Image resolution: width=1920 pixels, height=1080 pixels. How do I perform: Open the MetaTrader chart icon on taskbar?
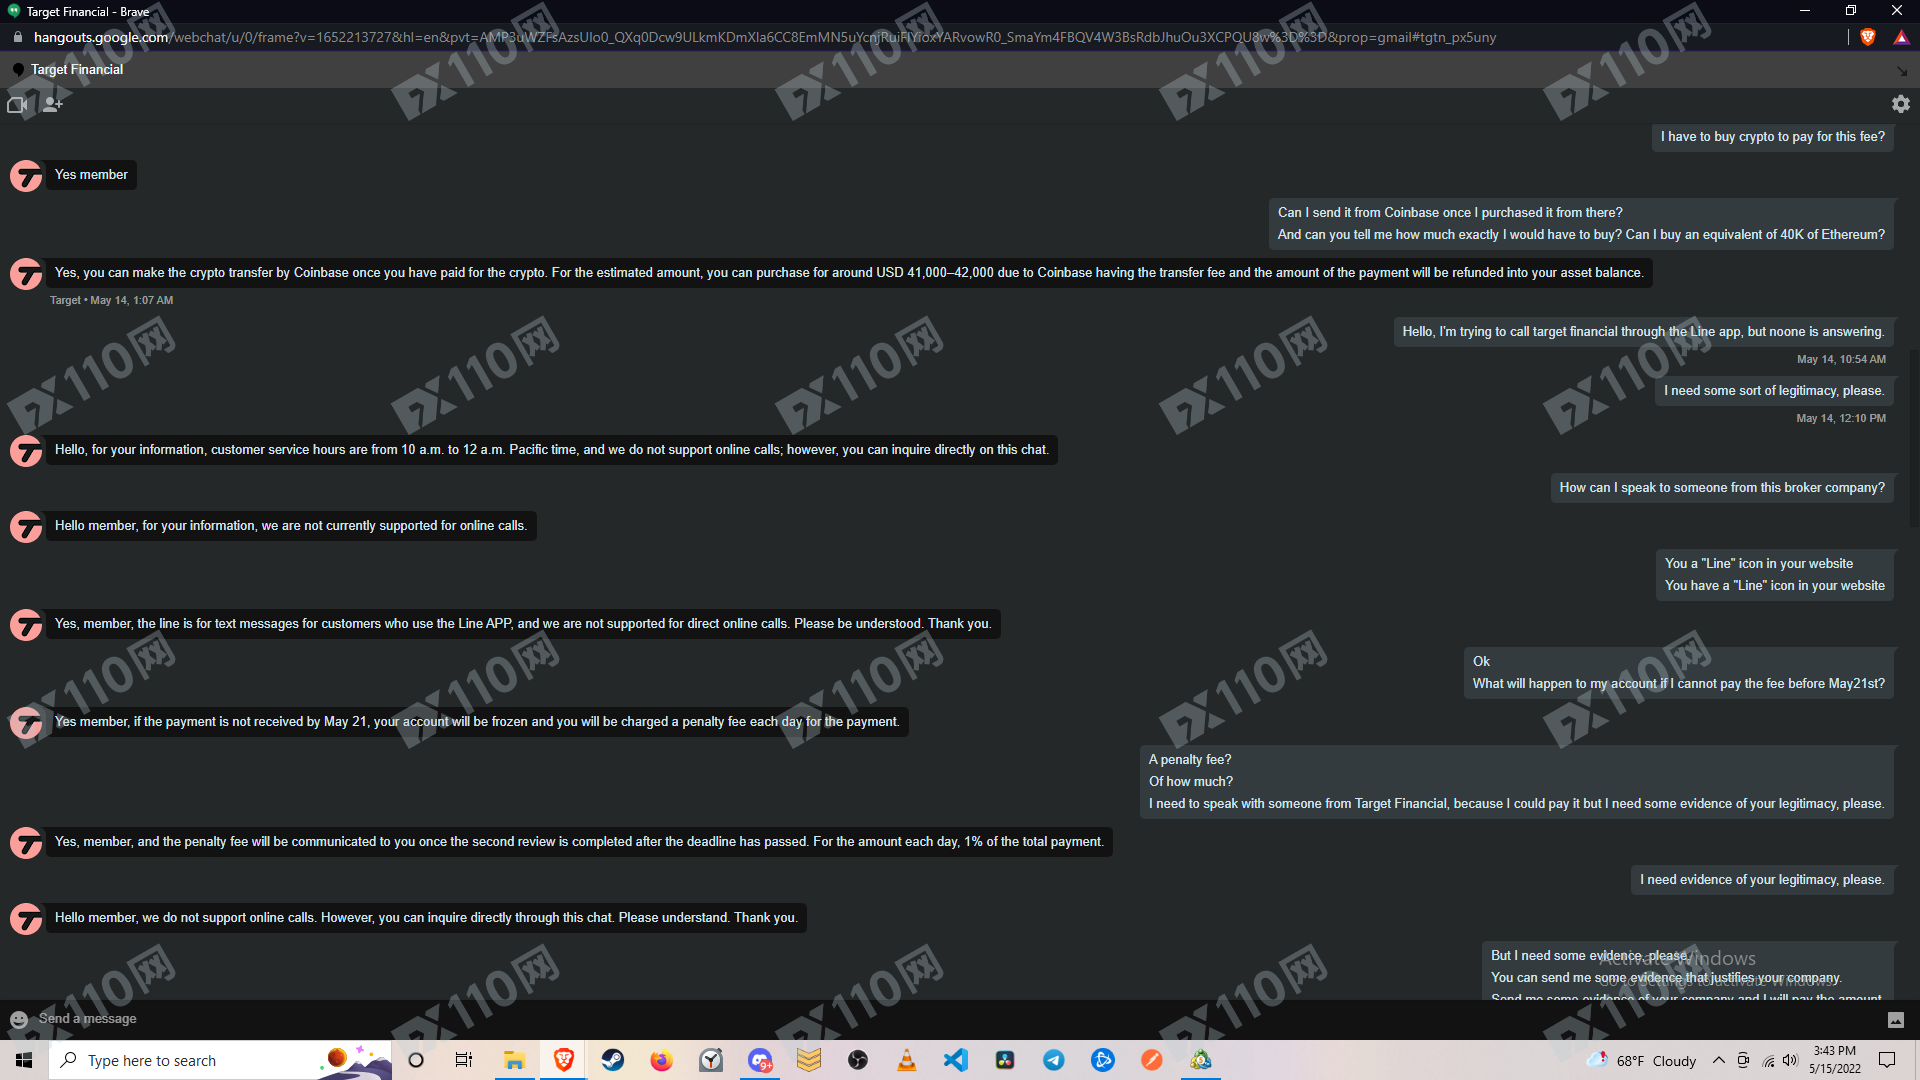[x=1201, y=1060]
